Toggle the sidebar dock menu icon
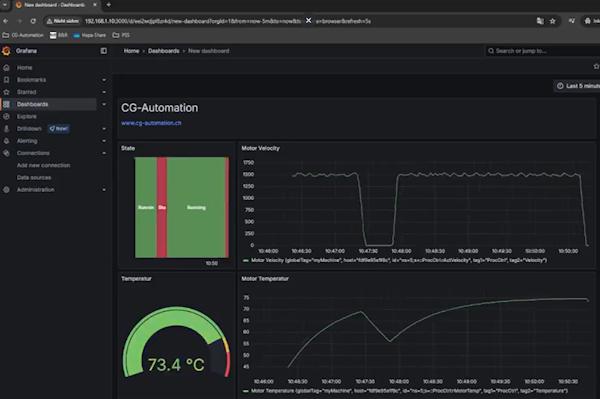600x399 pixels. pyautogui.click(x=104, y=51)
